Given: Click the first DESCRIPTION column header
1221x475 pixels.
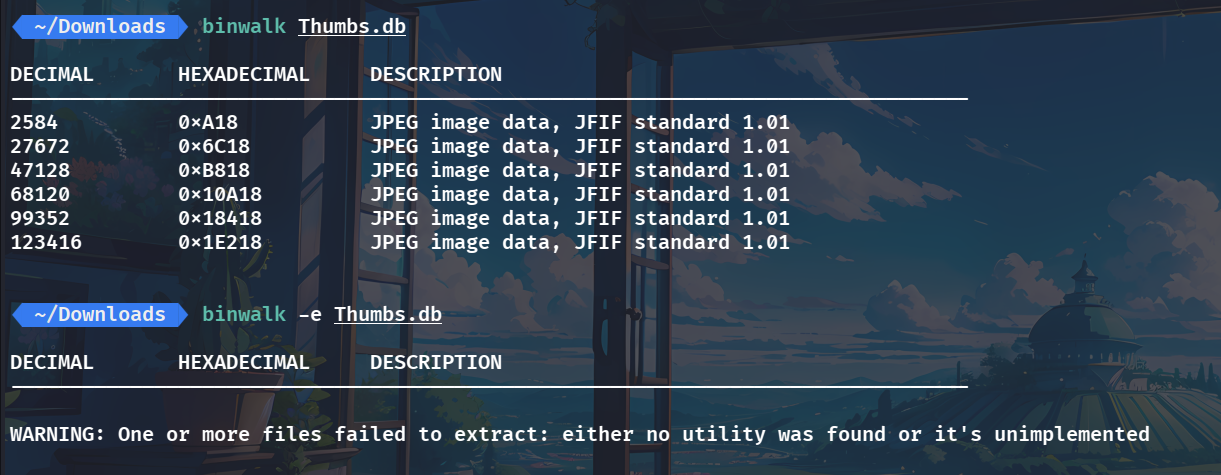Looking at the screenshot, I should point(436,75).
